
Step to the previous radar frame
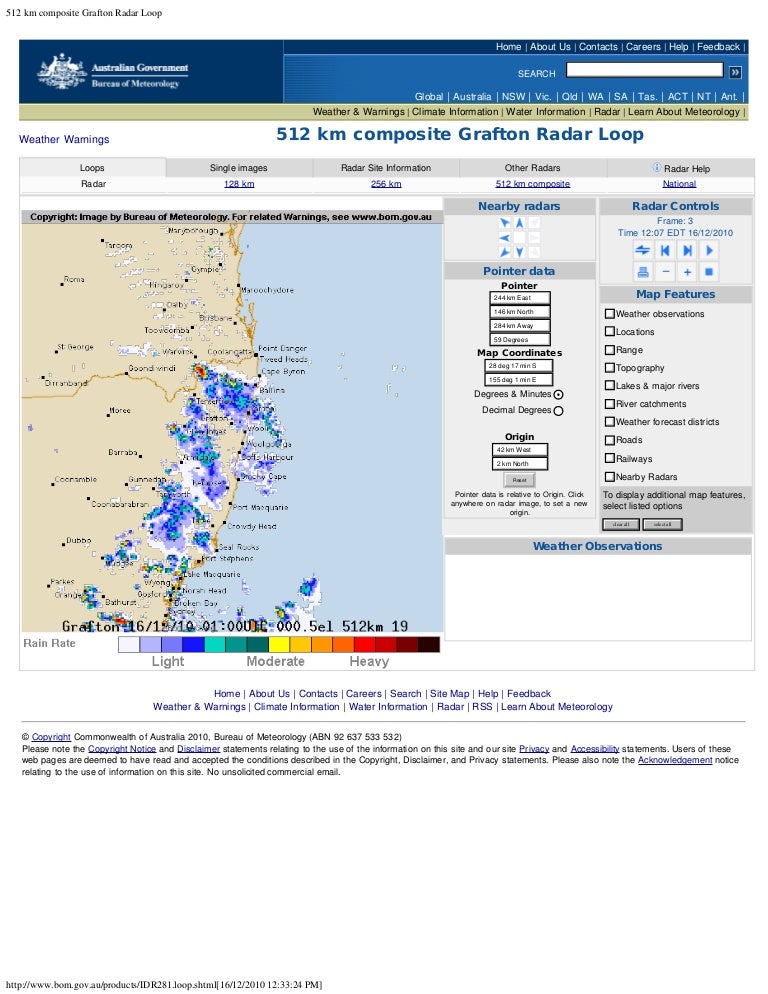[x=665, y=250]
